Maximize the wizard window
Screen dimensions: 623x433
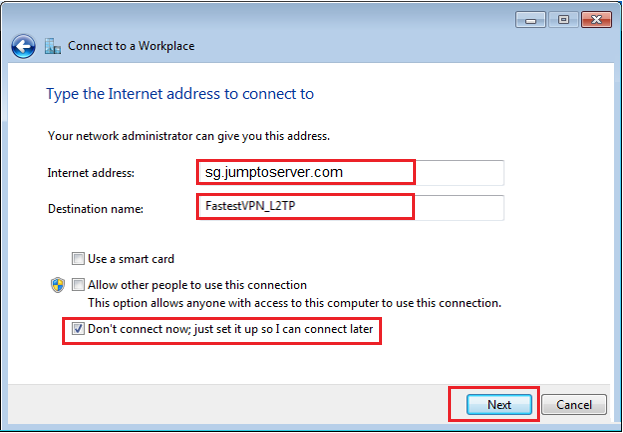click(x=563, y=20)
